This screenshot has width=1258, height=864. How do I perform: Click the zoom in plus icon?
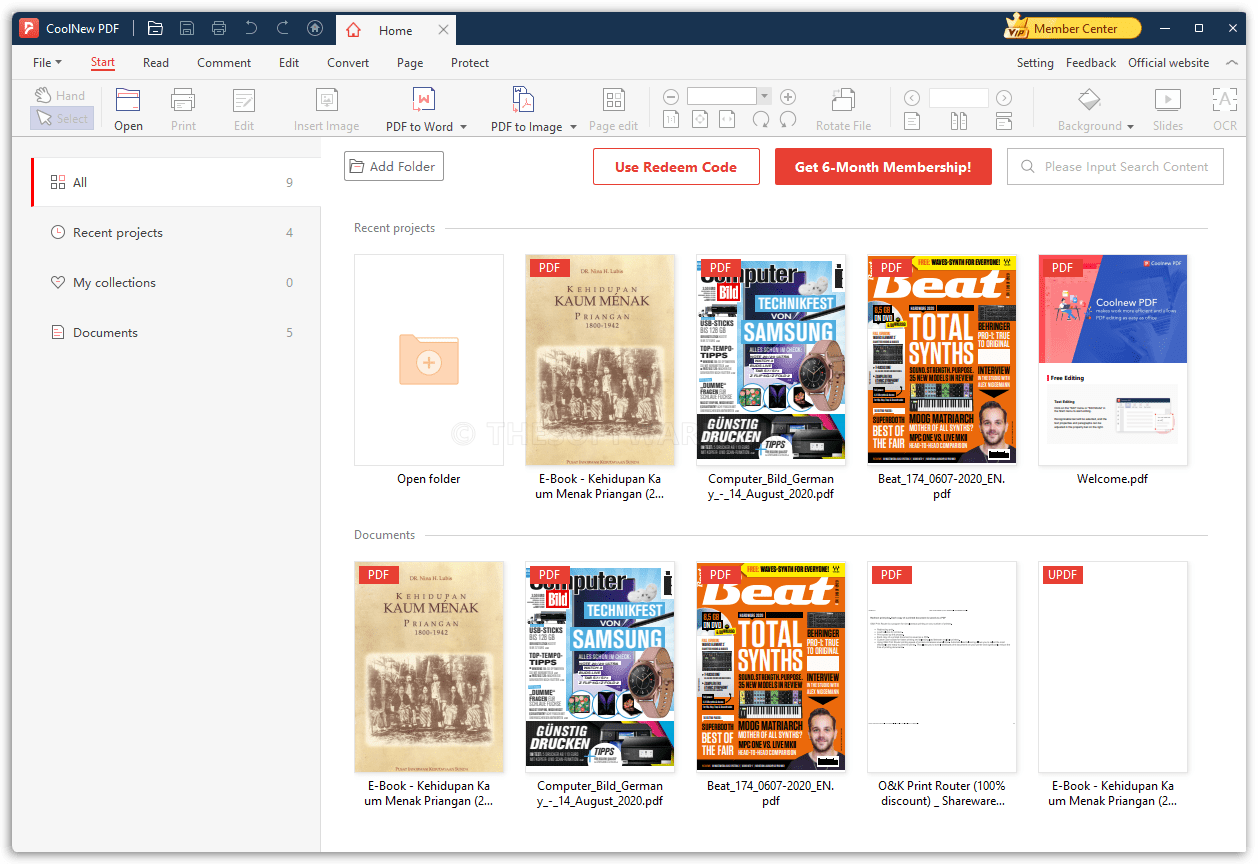pyautogui.click(x=788, y=97)
